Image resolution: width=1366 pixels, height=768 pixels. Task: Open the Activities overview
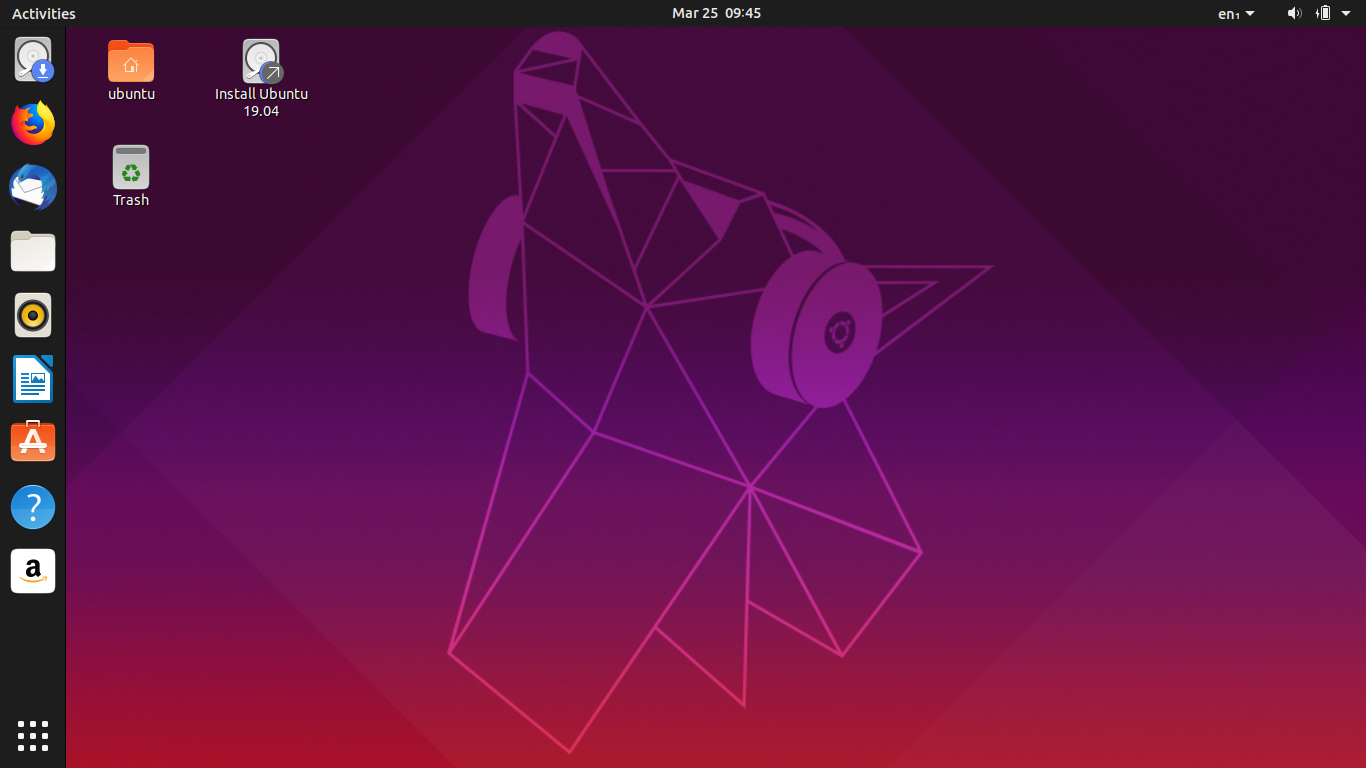(x=44, y=13)
